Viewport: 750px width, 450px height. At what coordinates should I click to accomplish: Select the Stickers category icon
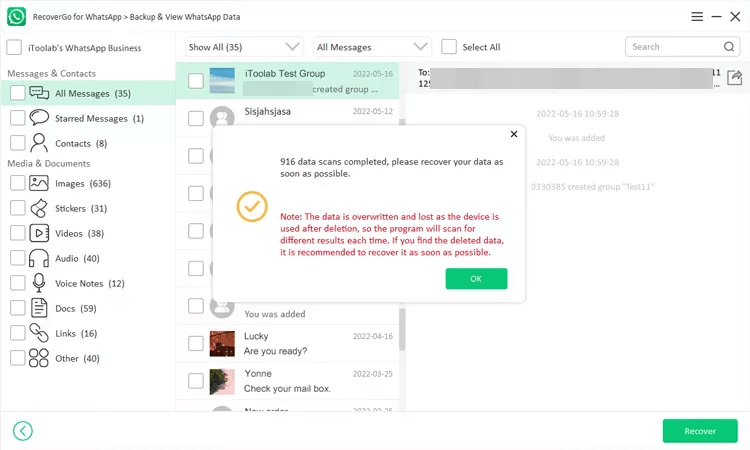click(x=39, y=208)
